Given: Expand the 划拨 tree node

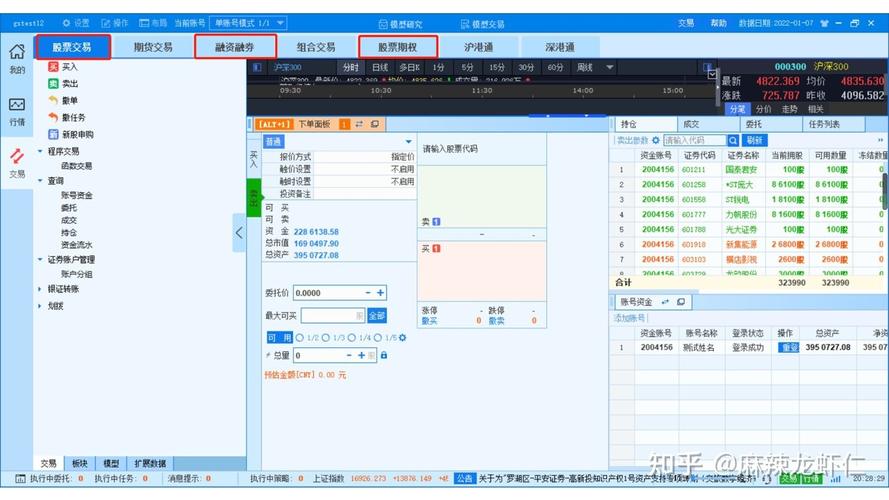Looking at the screenshot, I should (40, 306).
